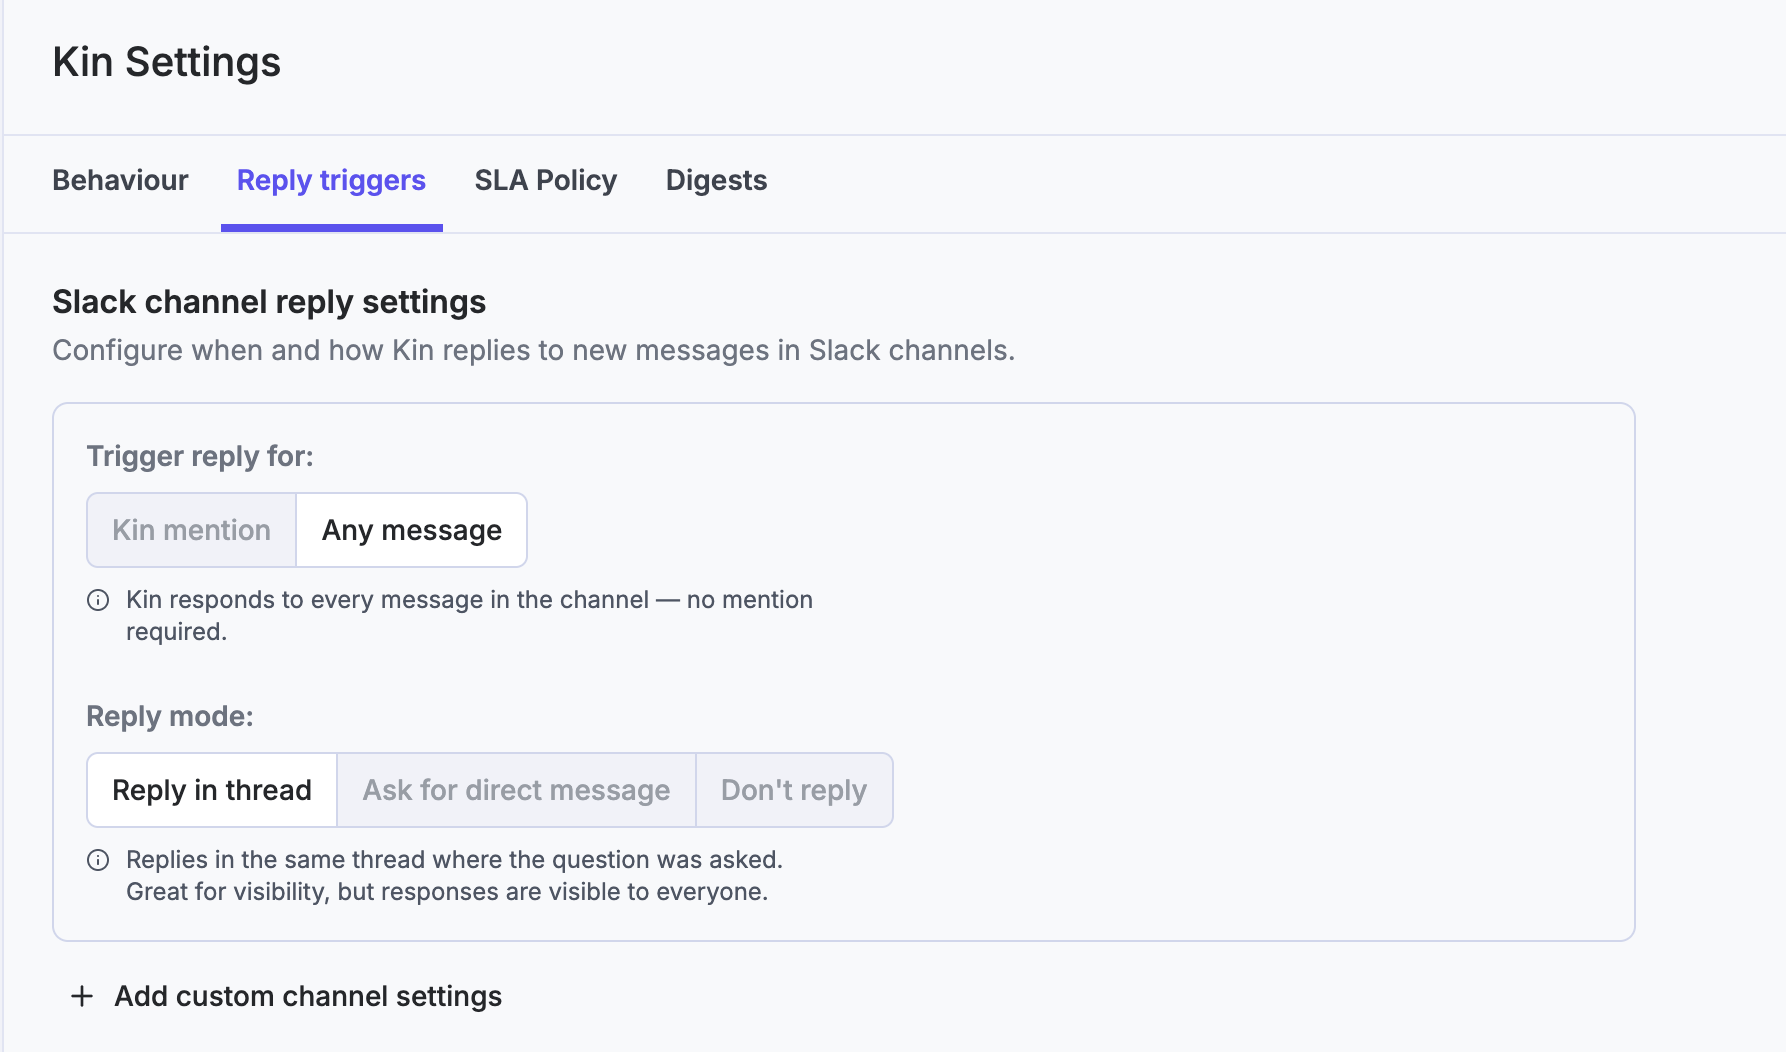Click the Replies in the same thread hint

(455, 875)
